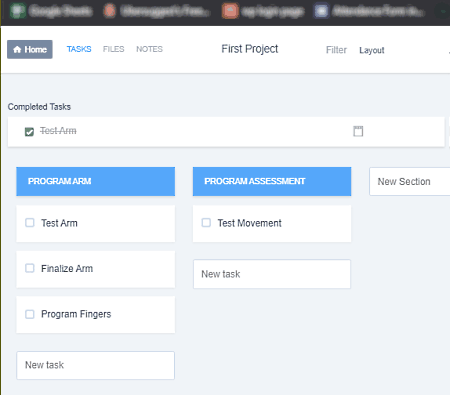Click the red bug icon on second browser tab
Screen dimensions: 450x395
pyautogui.click(x=109, y=11)
